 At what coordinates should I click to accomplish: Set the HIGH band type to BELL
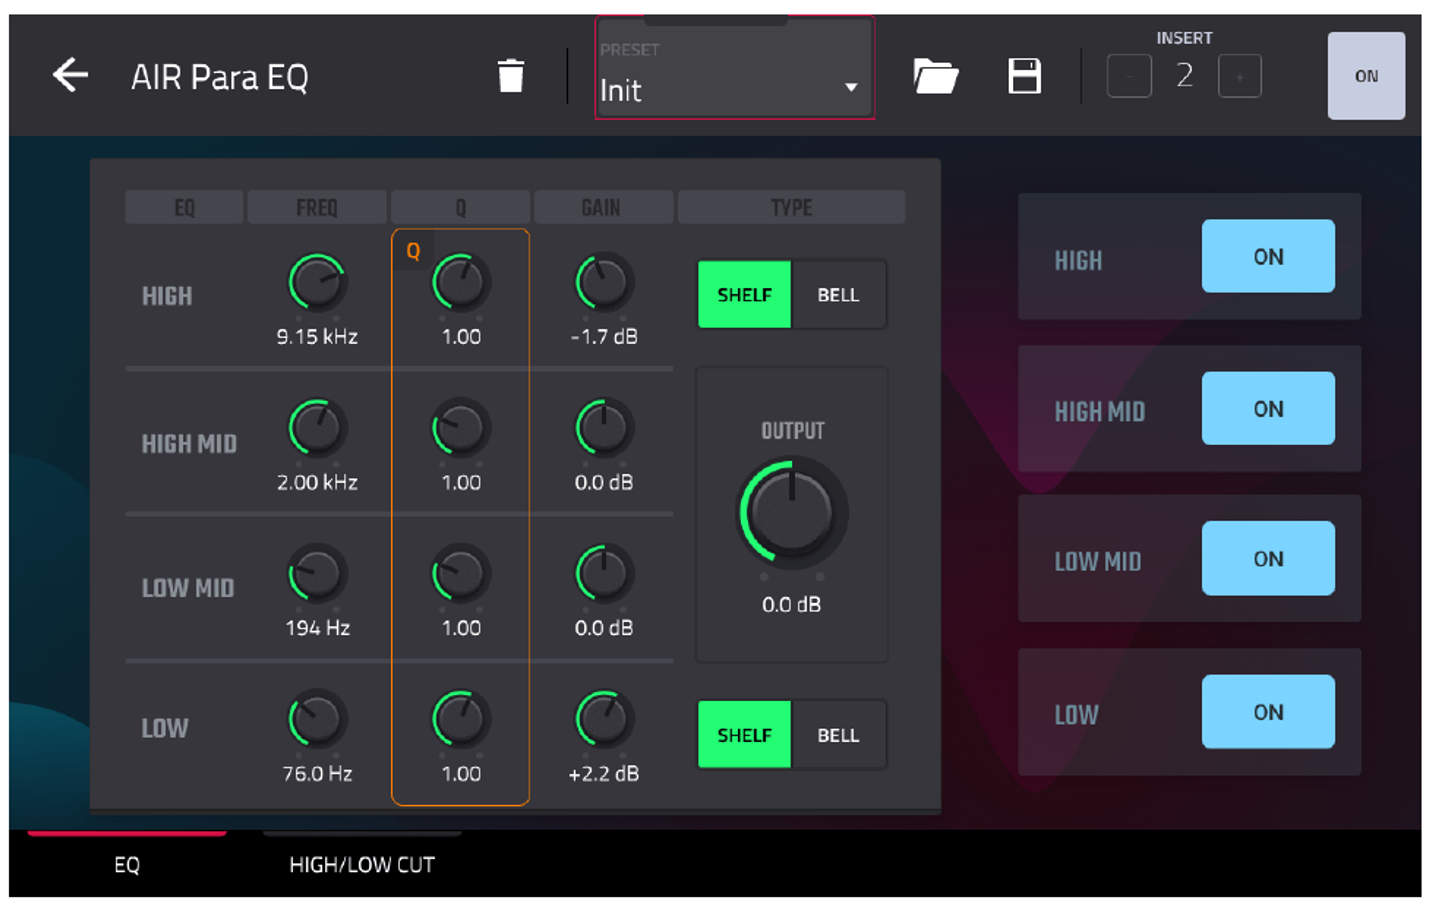[838, 295]
